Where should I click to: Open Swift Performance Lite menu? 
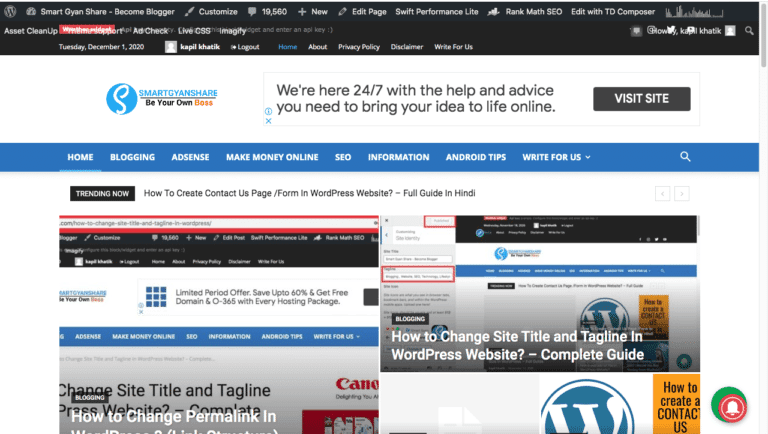click(x=437, y=11)
